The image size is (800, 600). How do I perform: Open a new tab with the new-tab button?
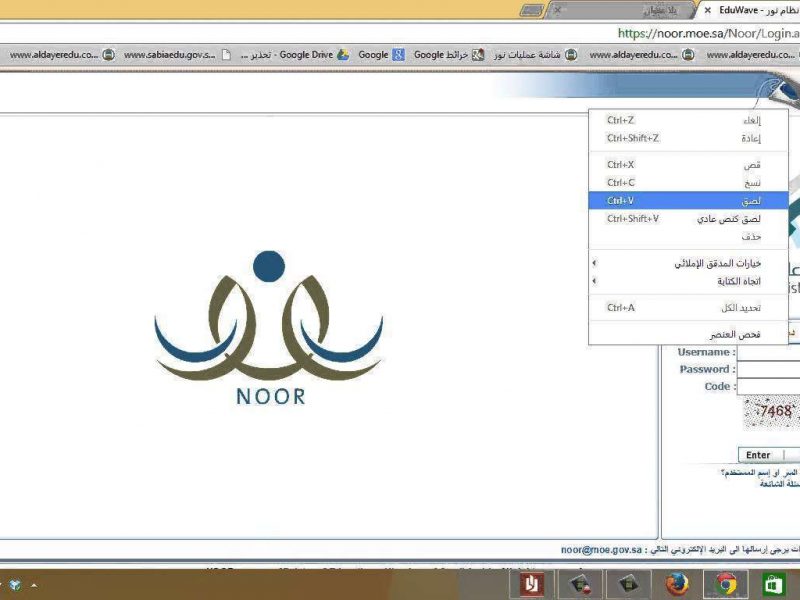pos(531,11)
